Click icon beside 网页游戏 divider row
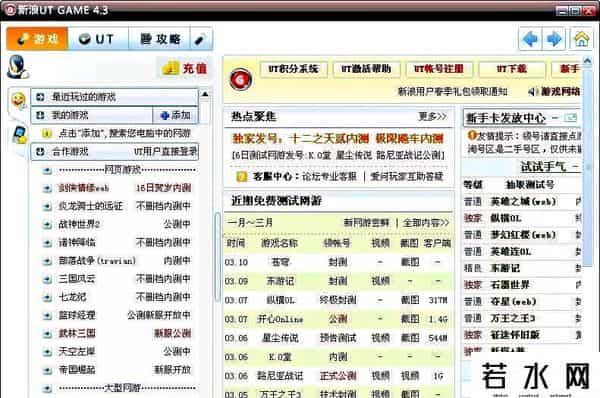The image size is (600, 398). pos(47,170)
